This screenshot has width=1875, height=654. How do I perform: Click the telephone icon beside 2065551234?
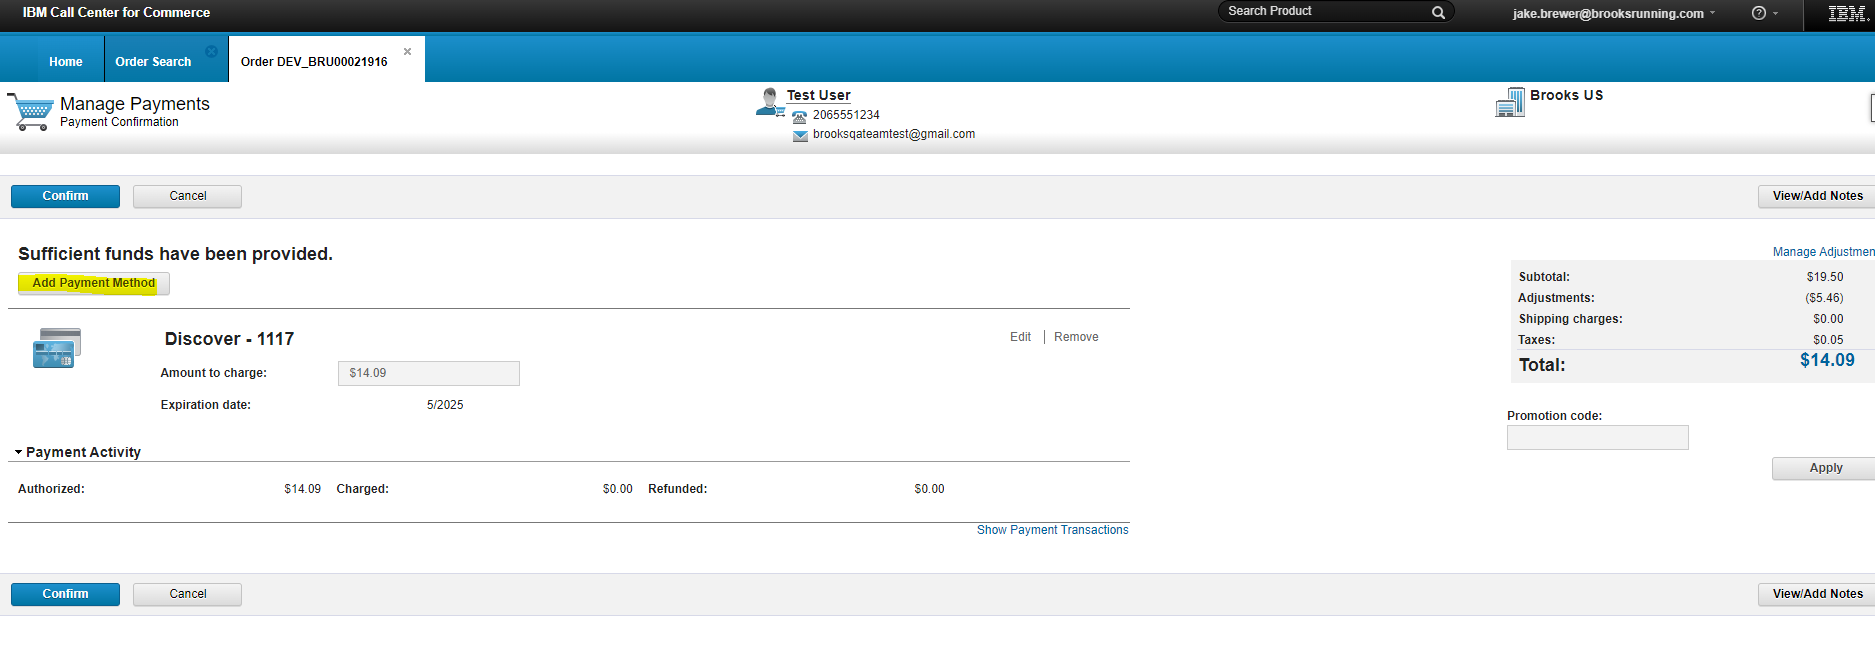click(799, 117)
